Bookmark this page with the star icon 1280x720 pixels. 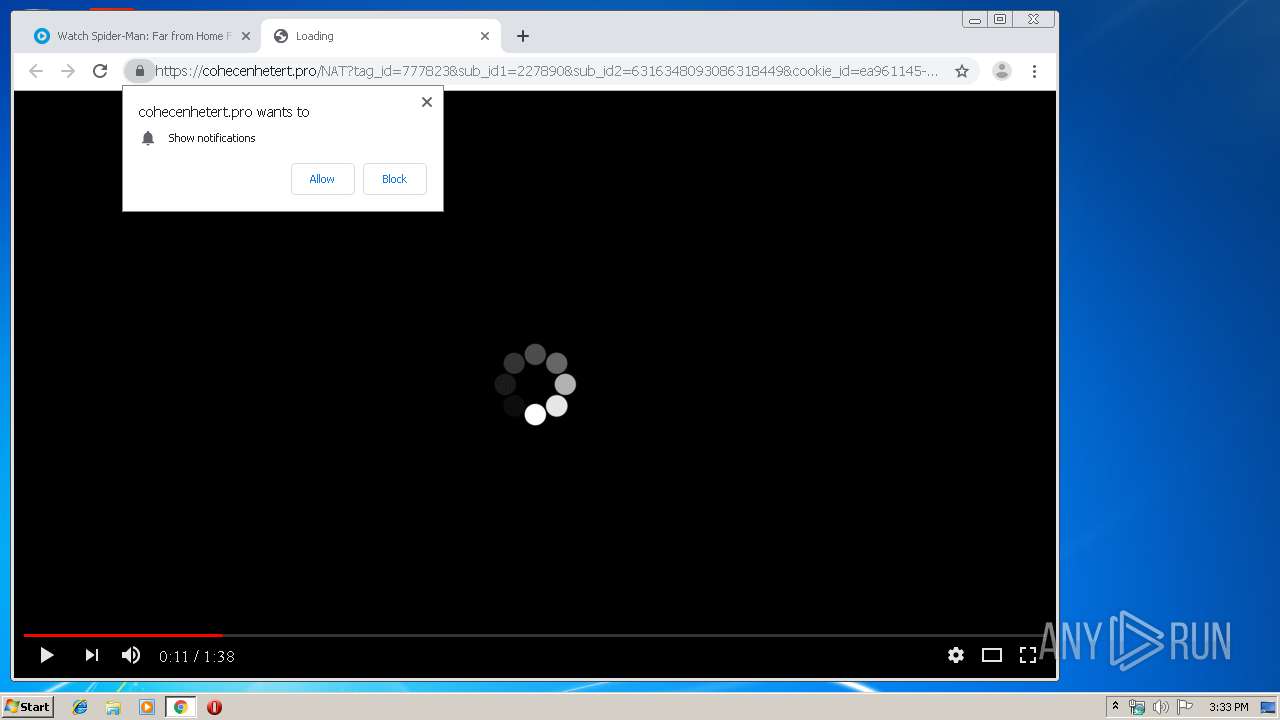point(962,71)
